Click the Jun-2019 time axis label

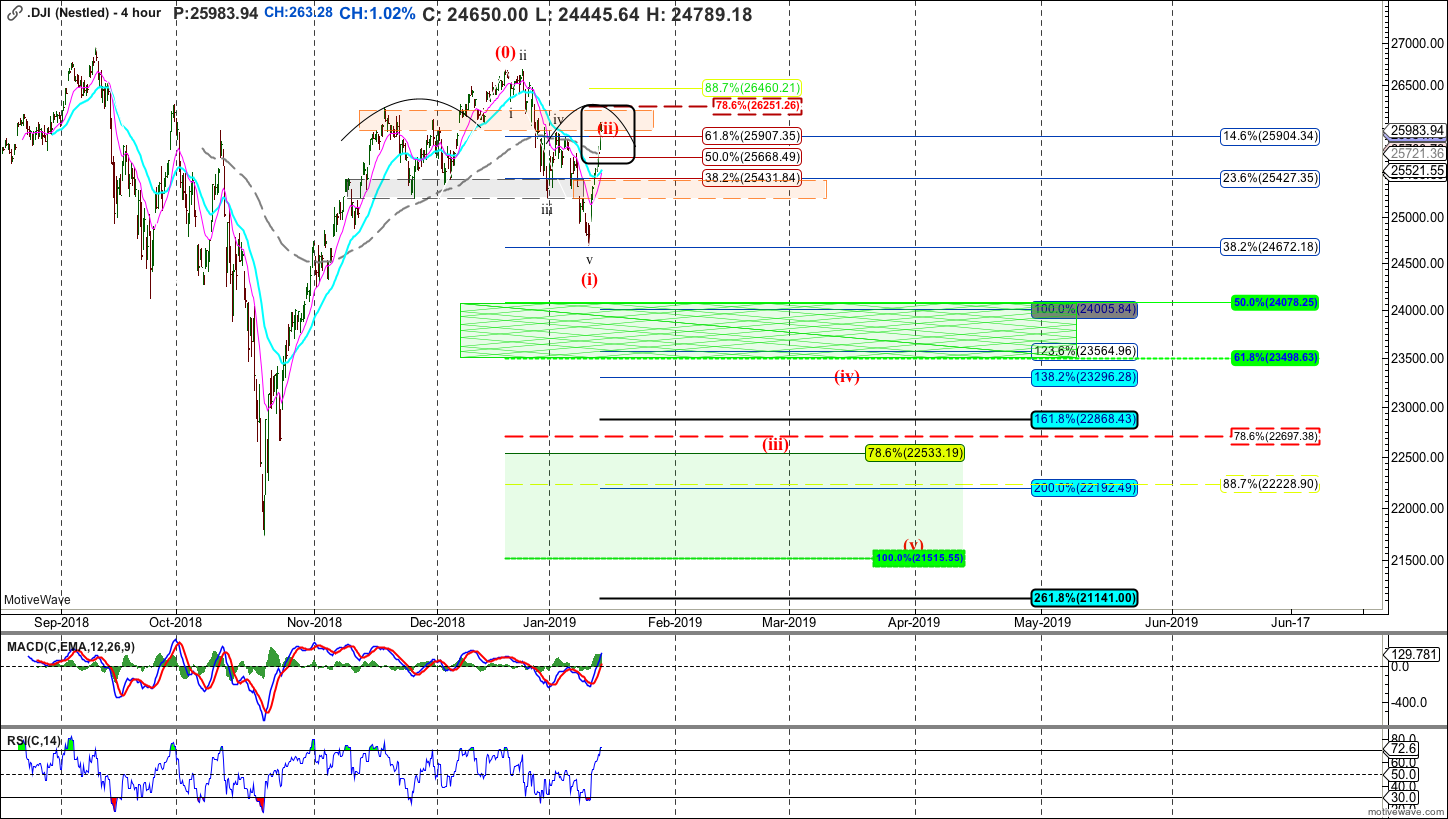point(1171,622)
